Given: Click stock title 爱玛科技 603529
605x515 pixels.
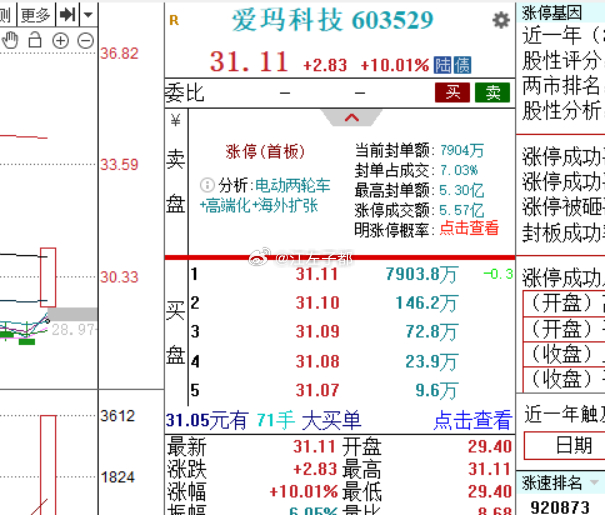Looking at the screenshot, I should click(333, 20).
